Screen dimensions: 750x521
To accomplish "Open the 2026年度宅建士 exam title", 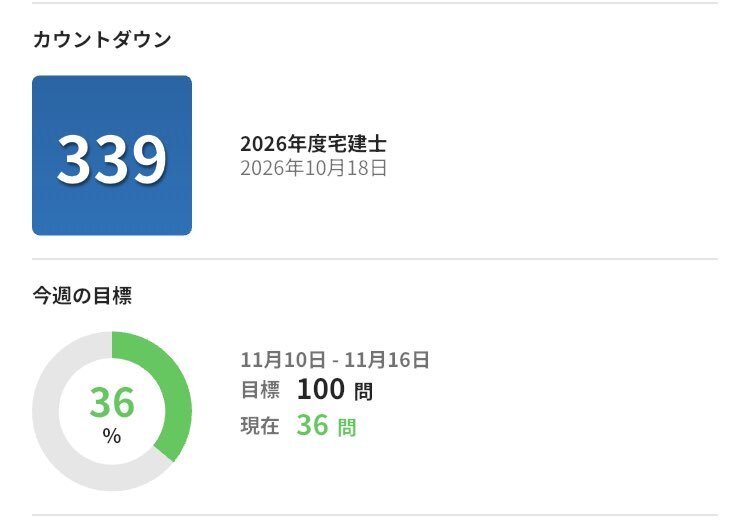I will coord(313,144).
